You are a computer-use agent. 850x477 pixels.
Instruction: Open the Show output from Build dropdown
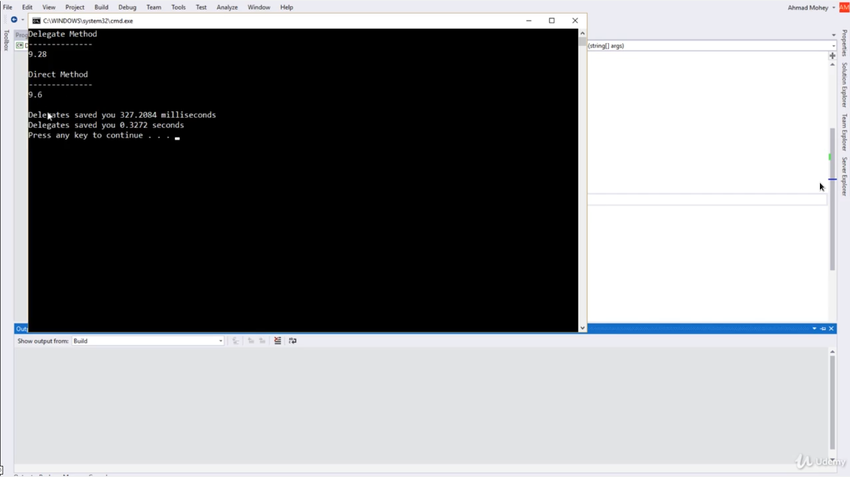(x=147, y=341)
